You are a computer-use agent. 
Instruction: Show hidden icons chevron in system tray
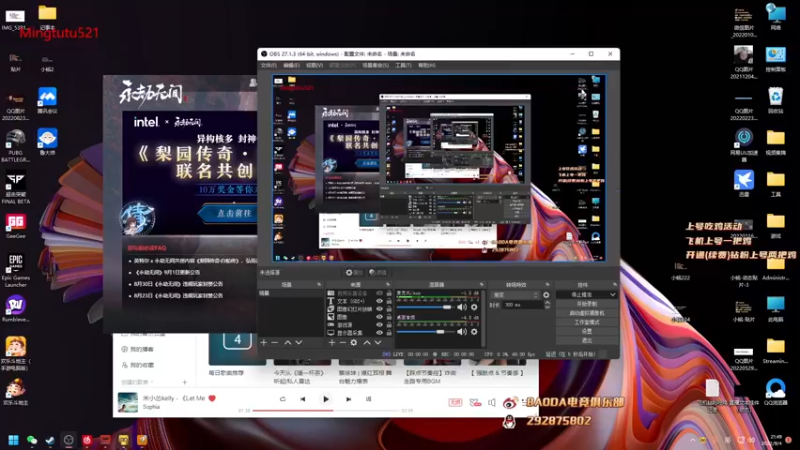[692, 440]
